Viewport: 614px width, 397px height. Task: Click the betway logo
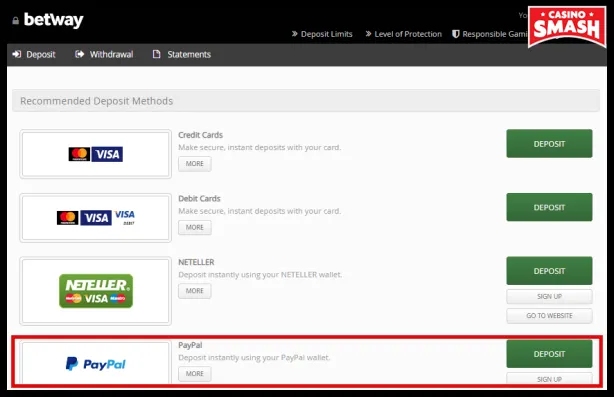pos(54,20)
